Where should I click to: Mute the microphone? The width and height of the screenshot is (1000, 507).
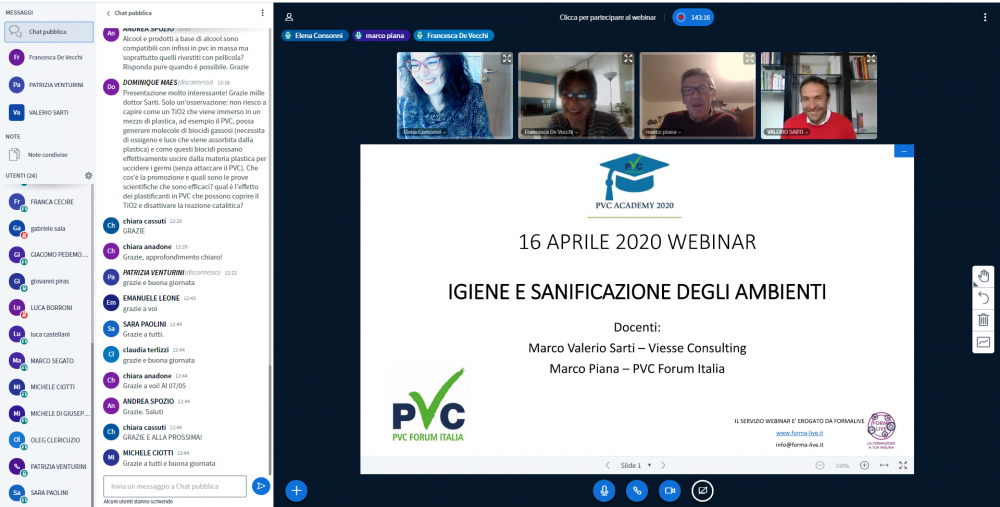(x=603, y=490)
